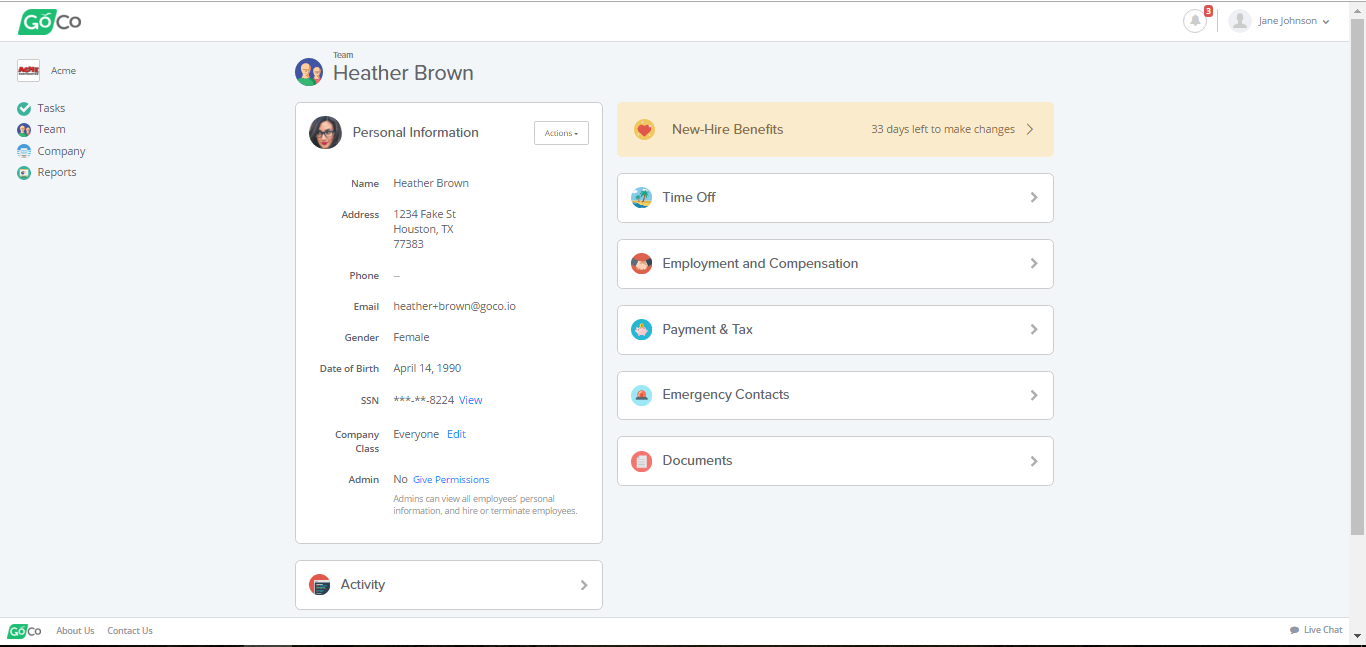
Task: Click the Give Permissions link
Action: [451, 480]
